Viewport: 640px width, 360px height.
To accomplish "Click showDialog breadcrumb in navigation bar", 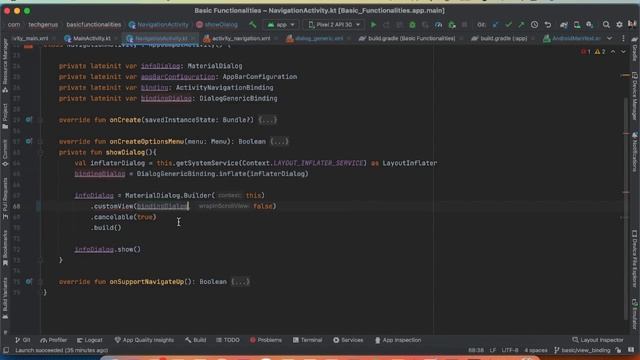I will click(x=217, y=25).
